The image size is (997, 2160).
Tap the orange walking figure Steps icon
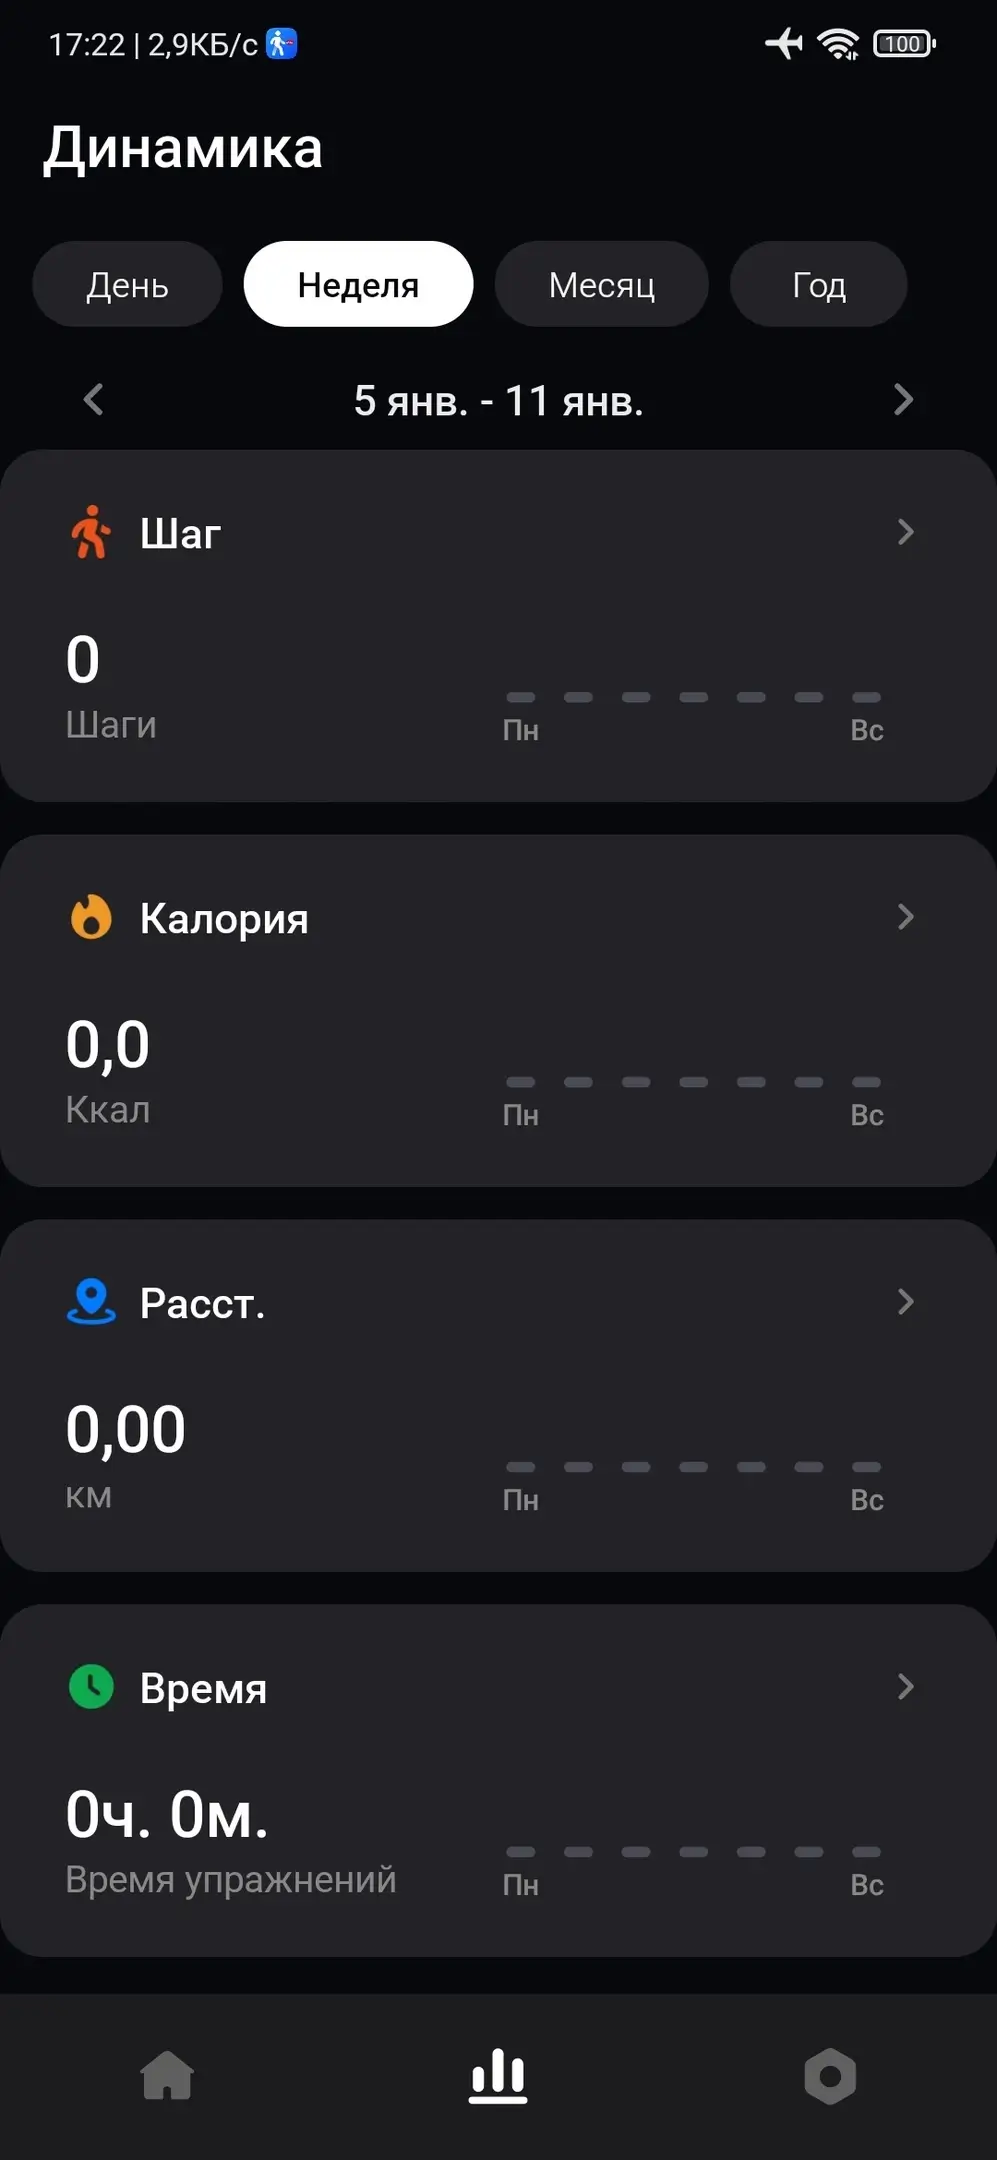(x=91, y=533)
